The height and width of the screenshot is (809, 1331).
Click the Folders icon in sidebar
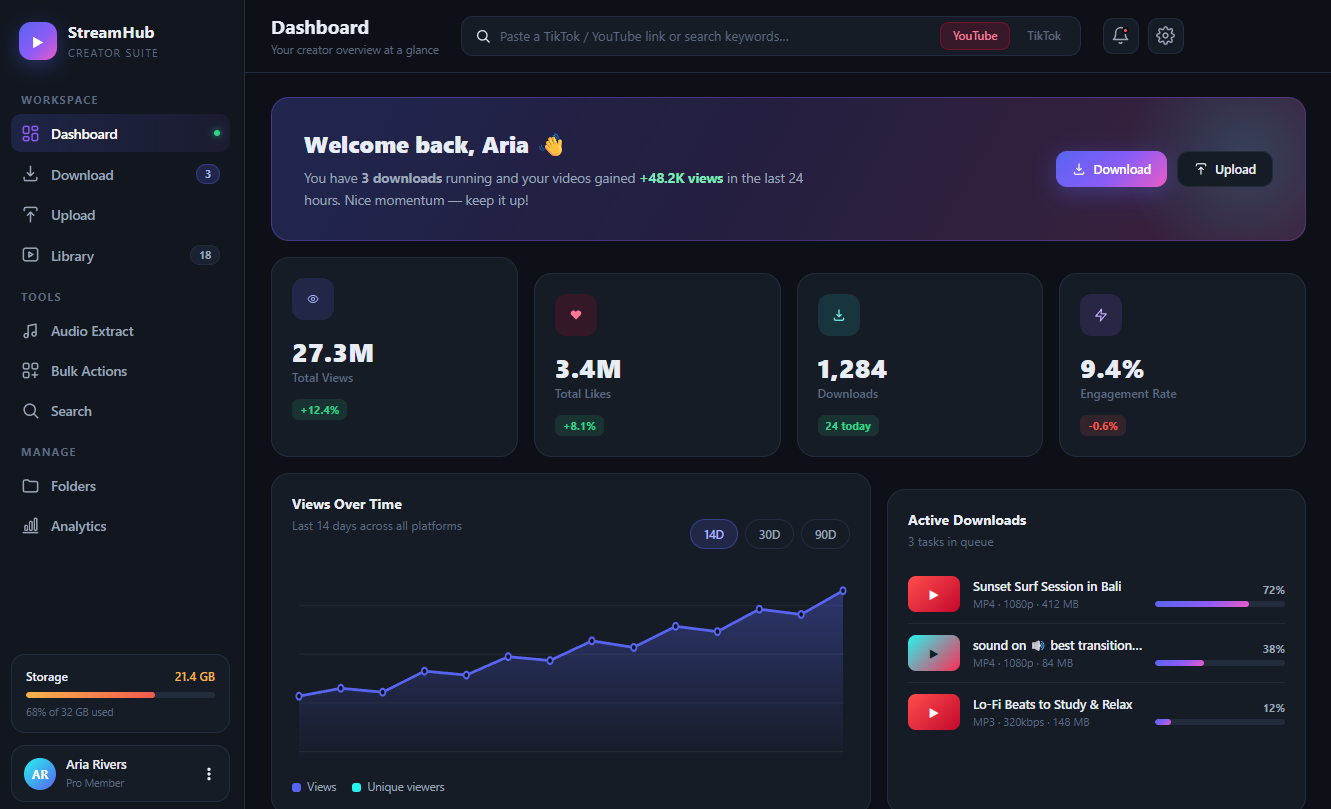(x=30, y=486)
